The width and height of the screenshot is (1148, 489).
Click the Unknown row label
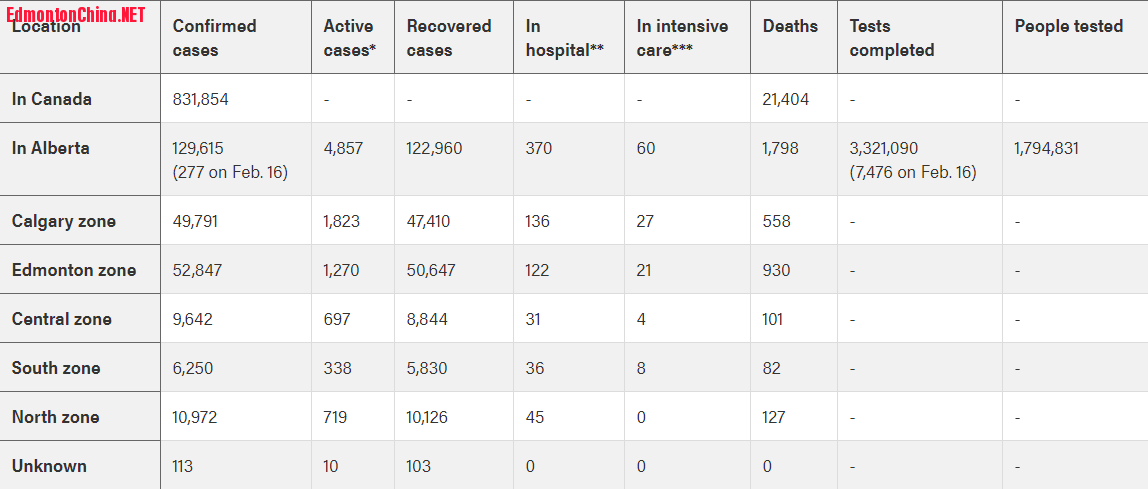tap(49, 466)
